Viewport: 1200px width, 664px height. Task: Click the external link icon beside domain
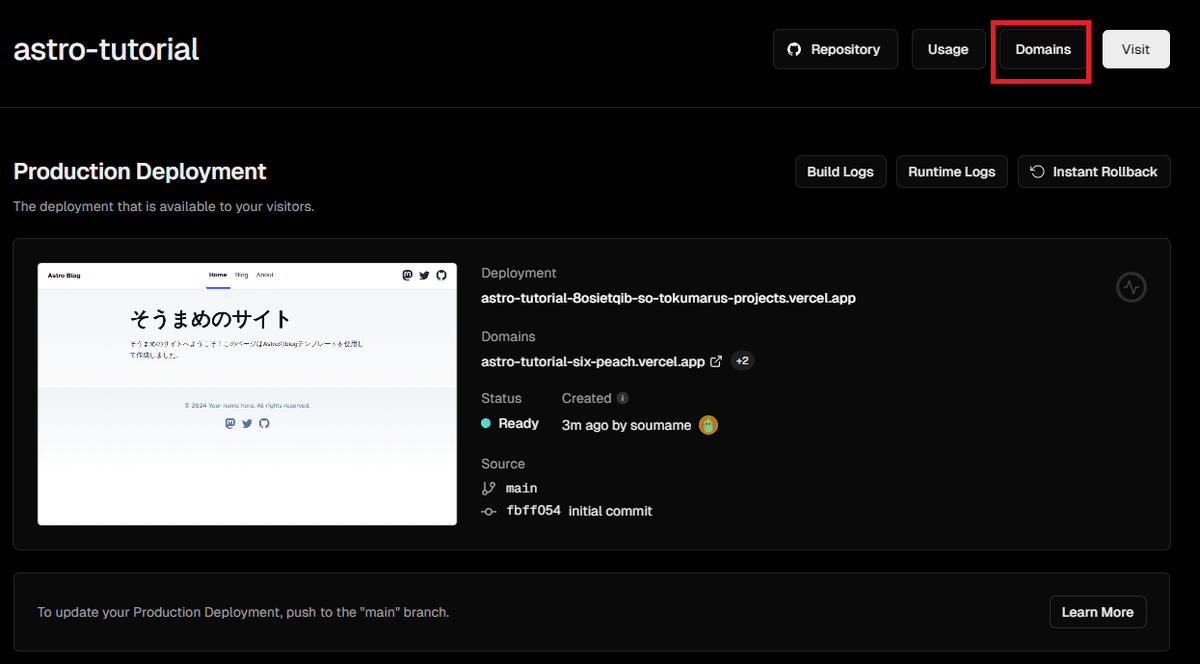[716, 362]
